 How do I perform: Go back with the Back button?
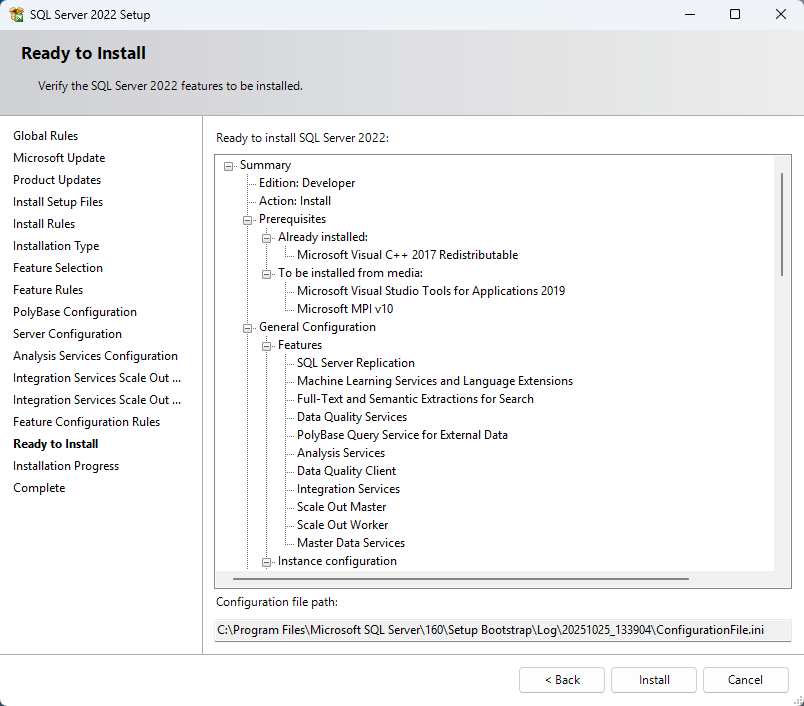[x=562, y=680]
